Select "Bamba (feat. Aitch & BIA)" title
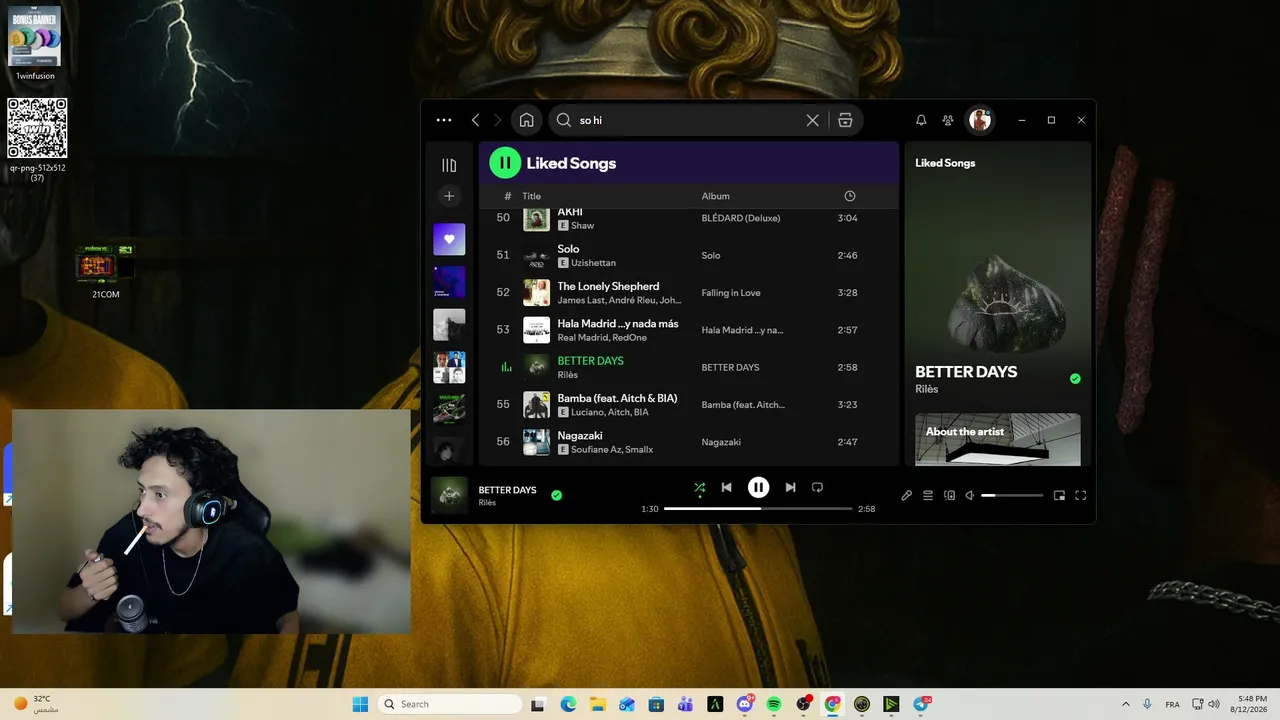The image size is (1280, 720). [617, 398]
